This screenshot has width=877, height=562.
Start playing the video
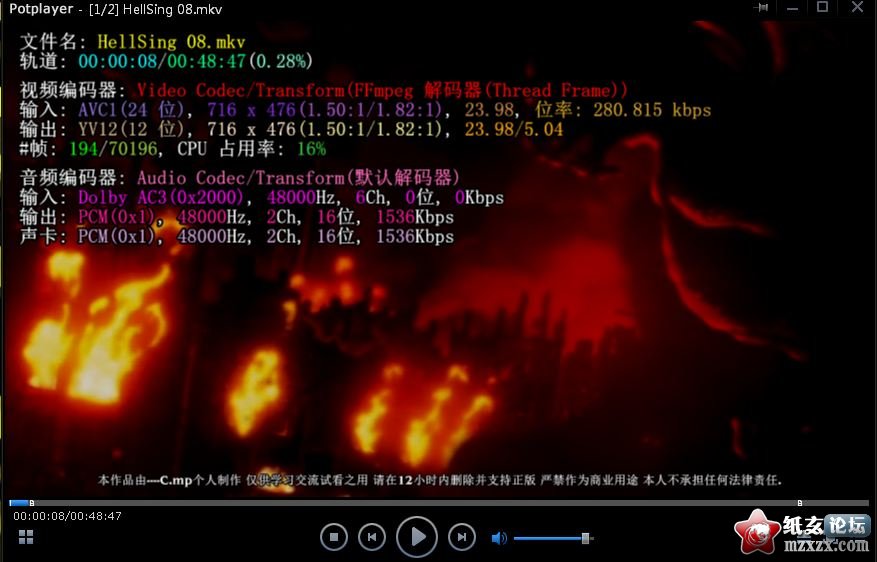coord(417,537)
